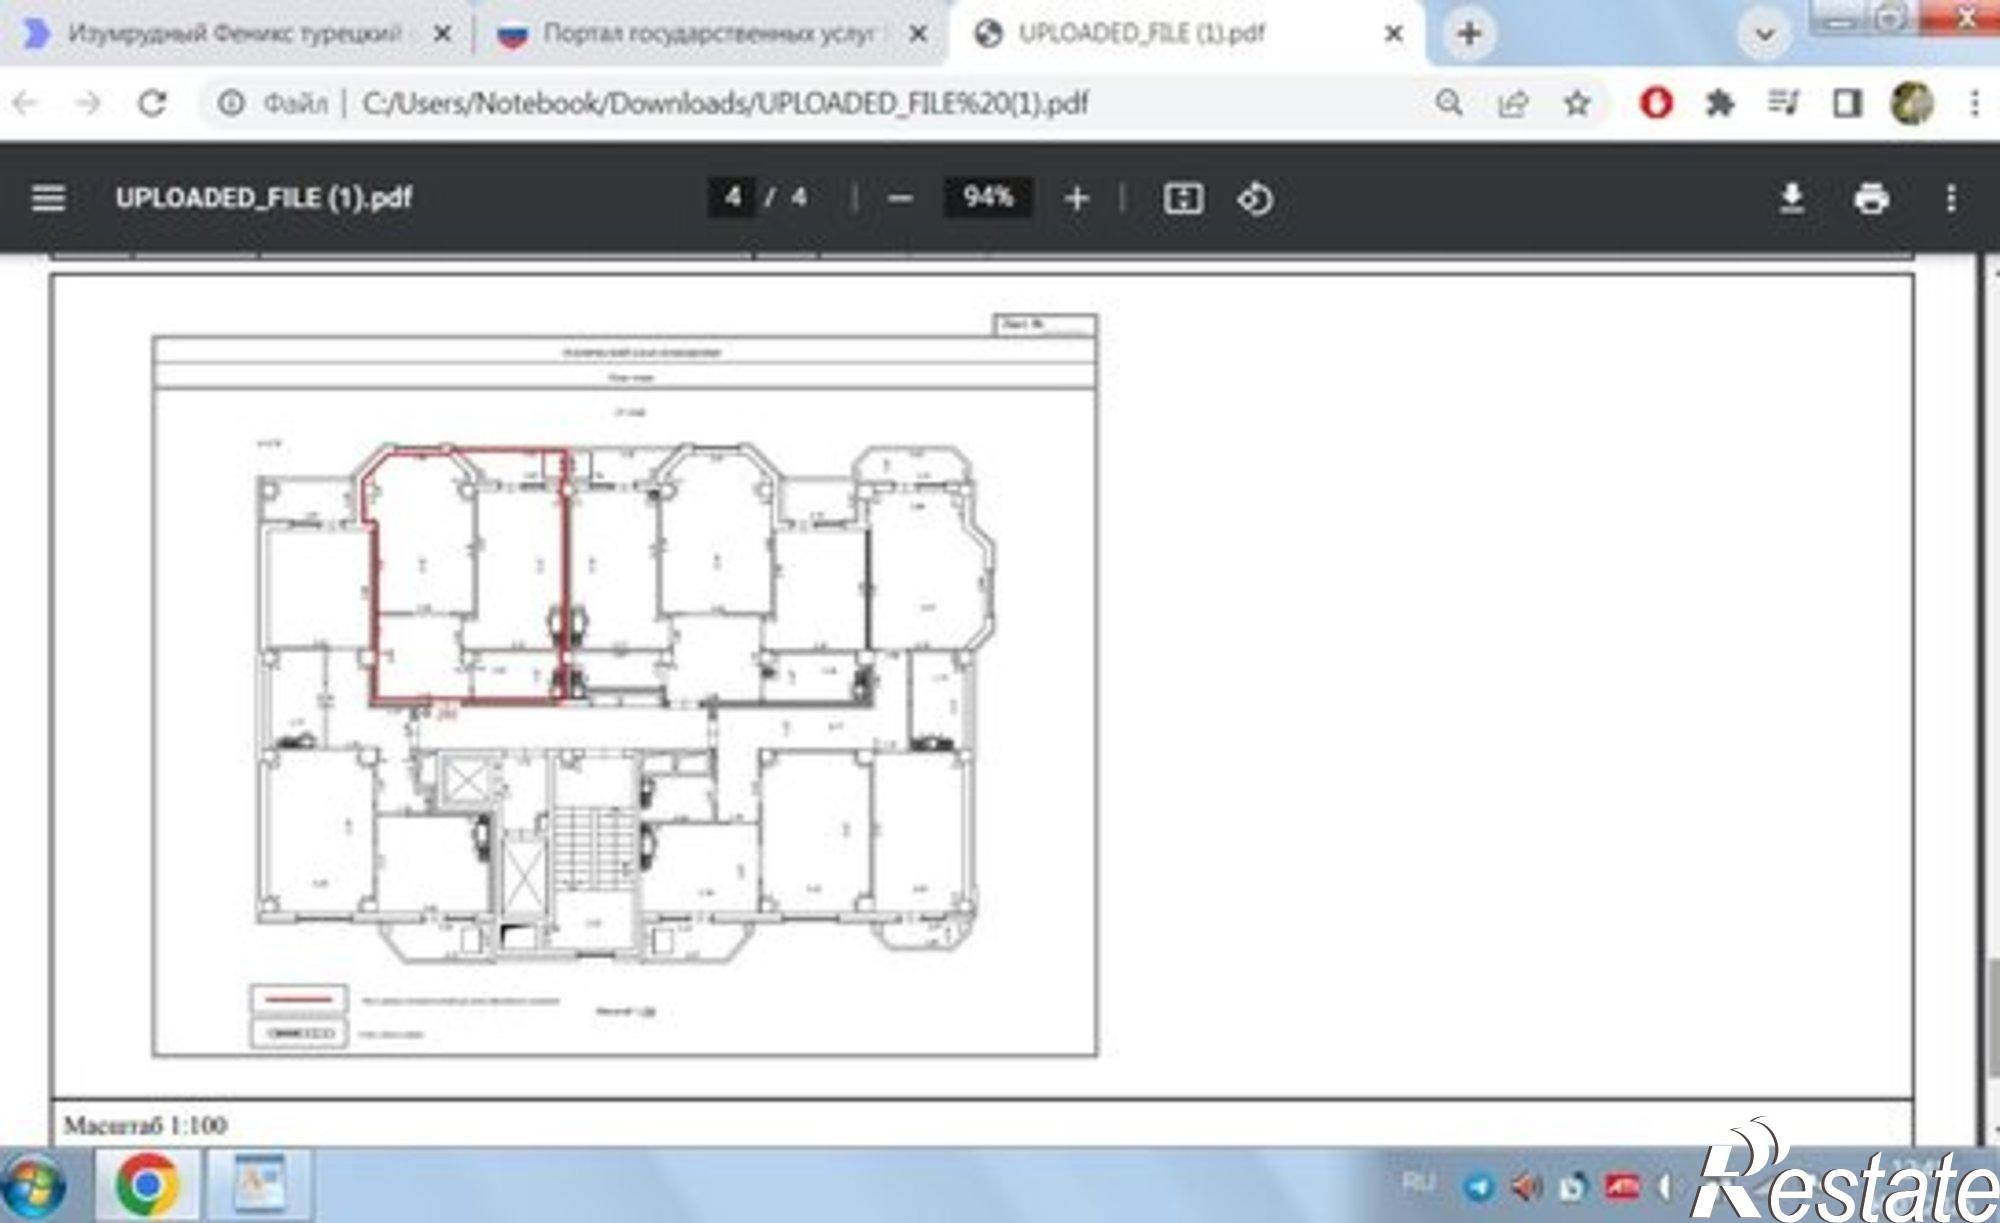Reload the current page
Viewport: 2000px width, 1223px height.
[x=152, y=103]
